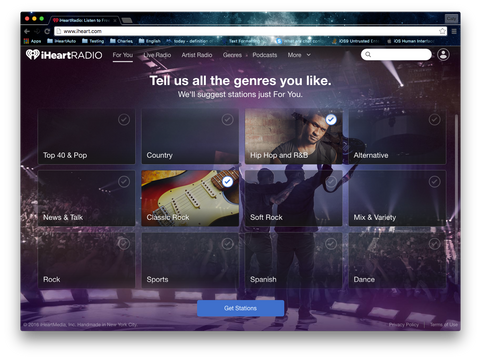Go to Podcasts in navigation
Image resolution: width=481 pixels, height=360 pixels.
tap(265, 55)
